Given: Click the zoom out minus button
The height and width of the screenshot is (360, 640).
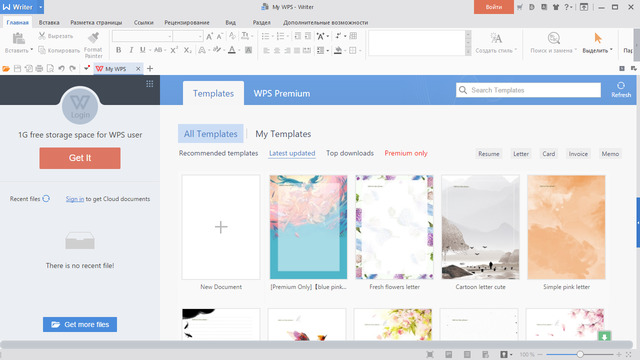Looking at the screenshot, I should 540,354.
